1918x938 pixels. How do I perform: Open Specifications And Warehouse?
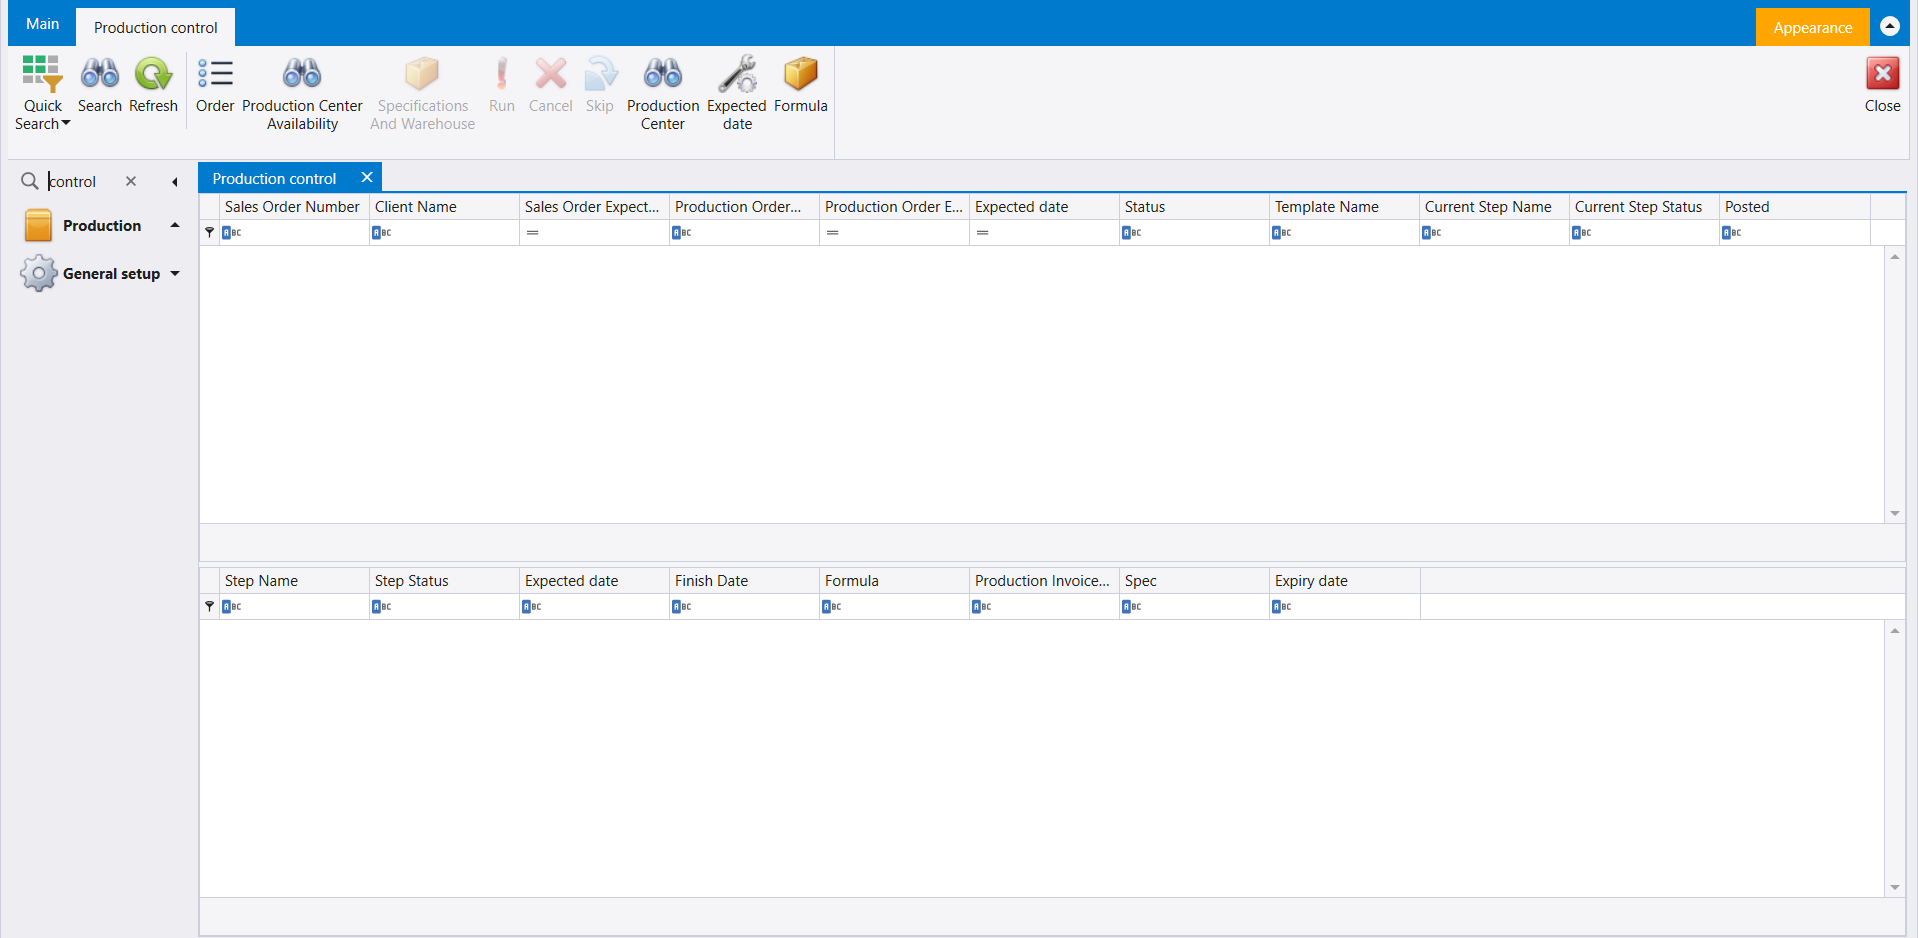point(422,91)
